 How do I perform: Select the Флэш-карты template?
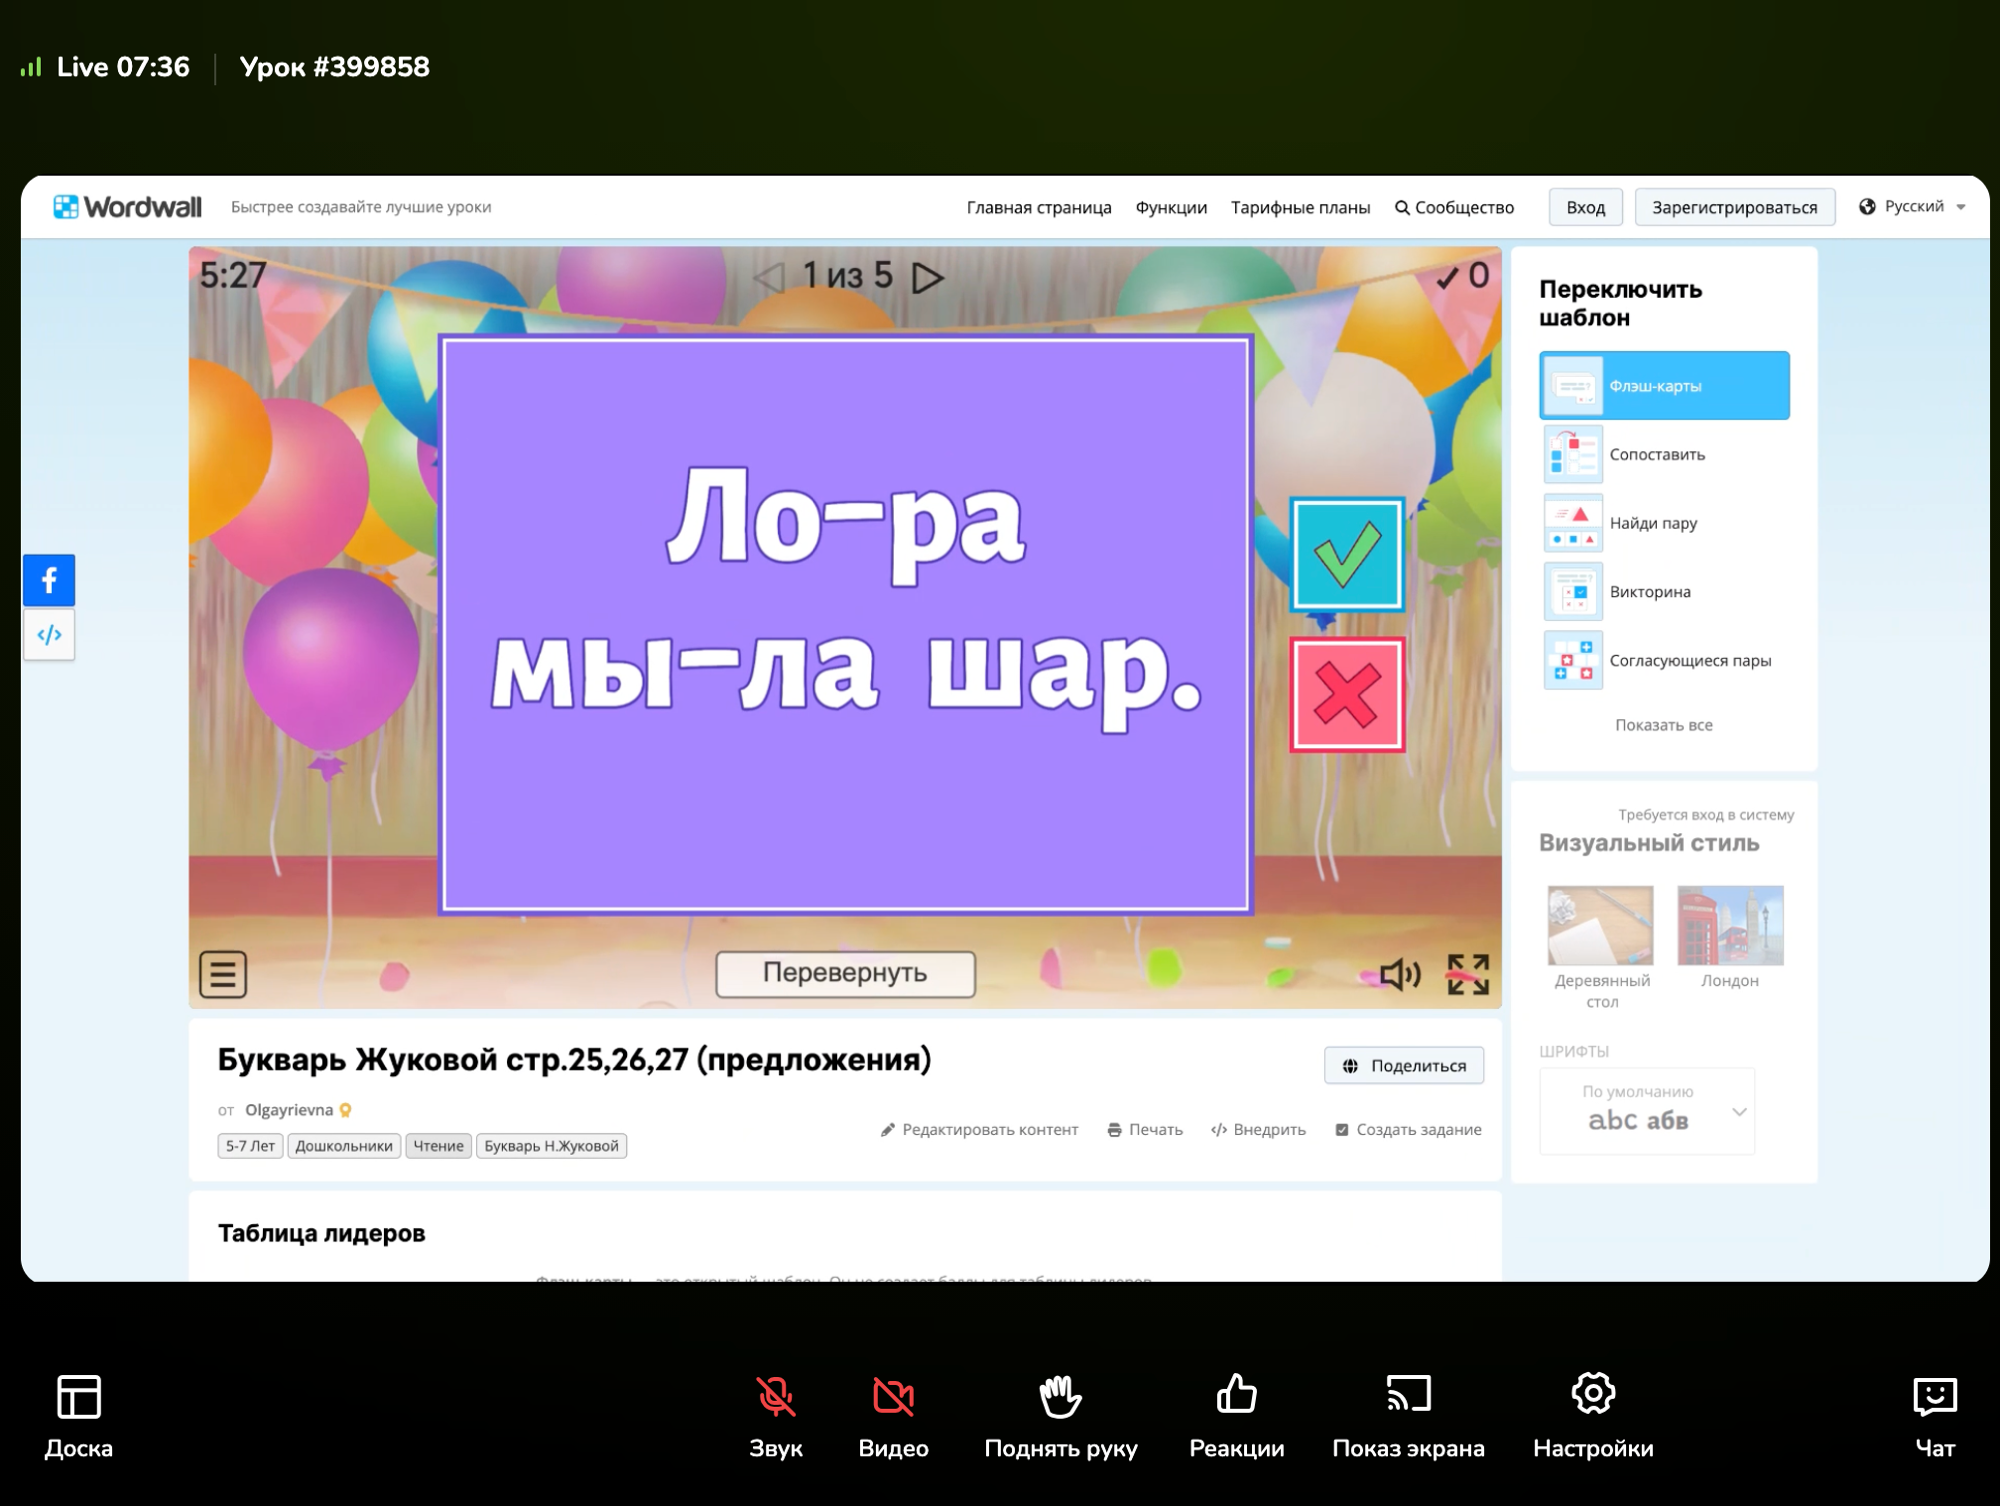1664,385
